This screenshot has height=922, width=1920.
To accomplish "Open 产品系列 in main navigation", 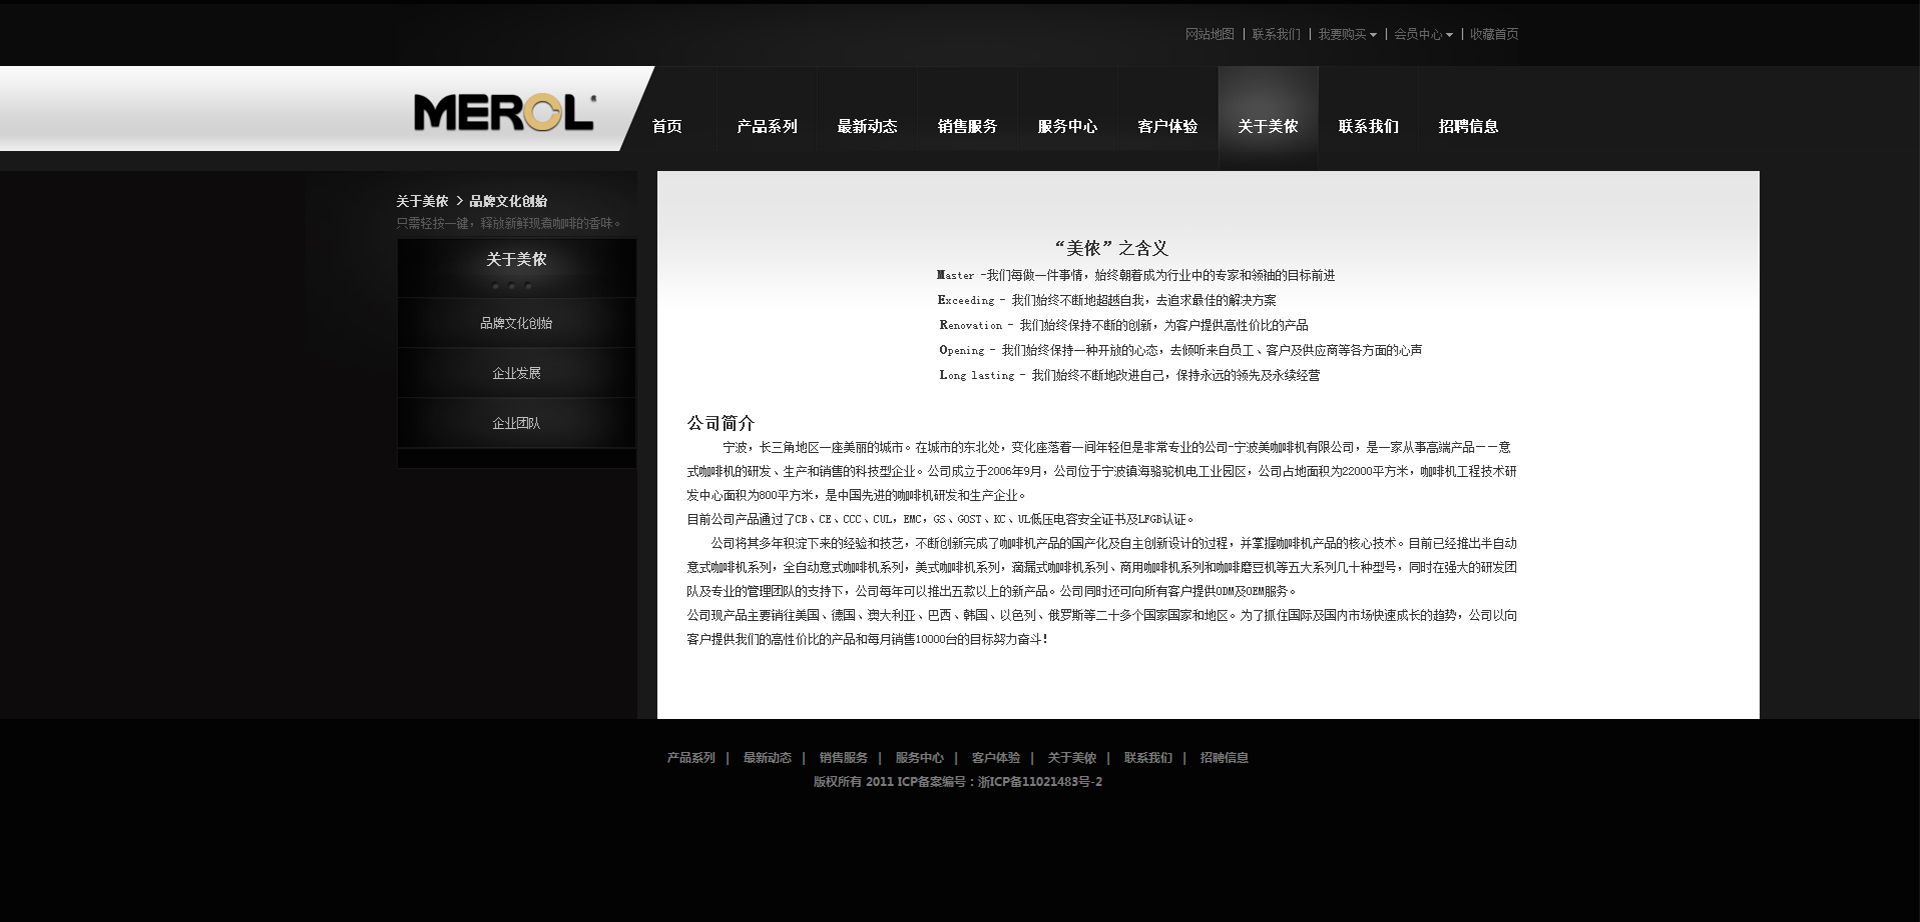I will click(x=767, y=126).
